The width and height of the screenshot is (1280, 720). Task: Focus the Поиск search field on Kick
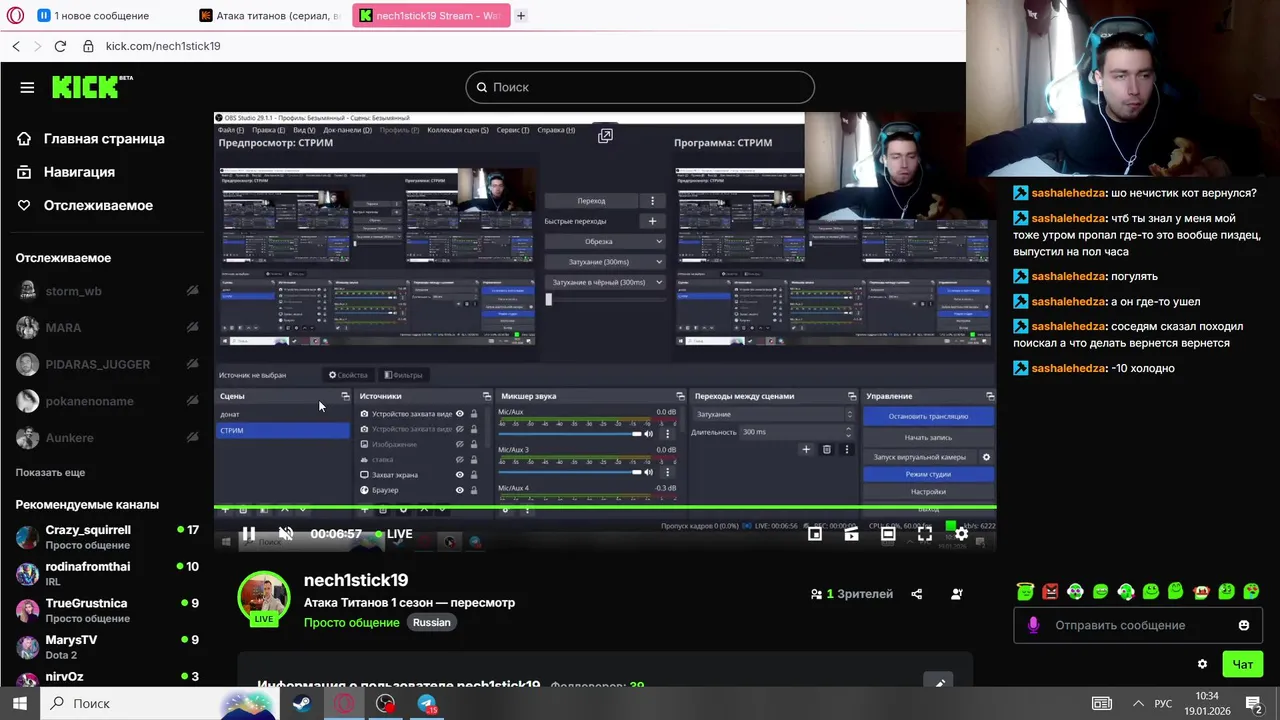click(640, 87)
